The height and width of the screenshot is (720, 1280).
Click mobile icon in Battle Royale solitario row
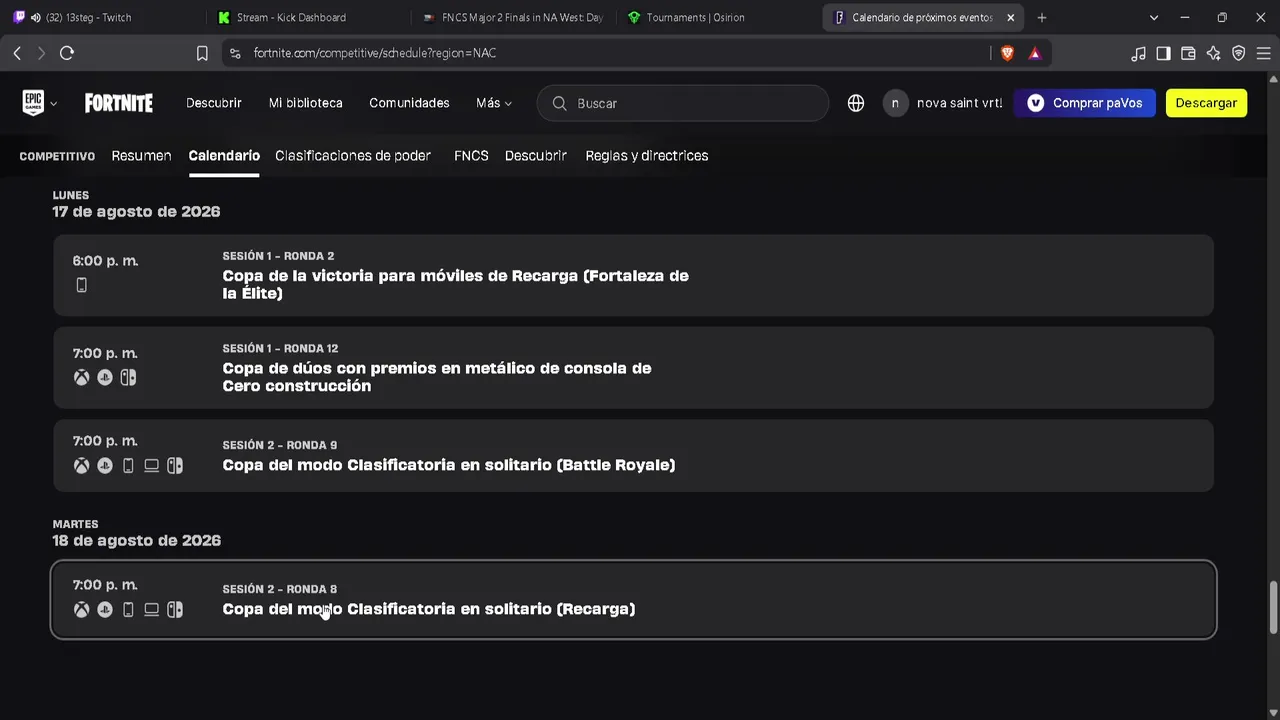pyautogui.click(x=128, y=466)
